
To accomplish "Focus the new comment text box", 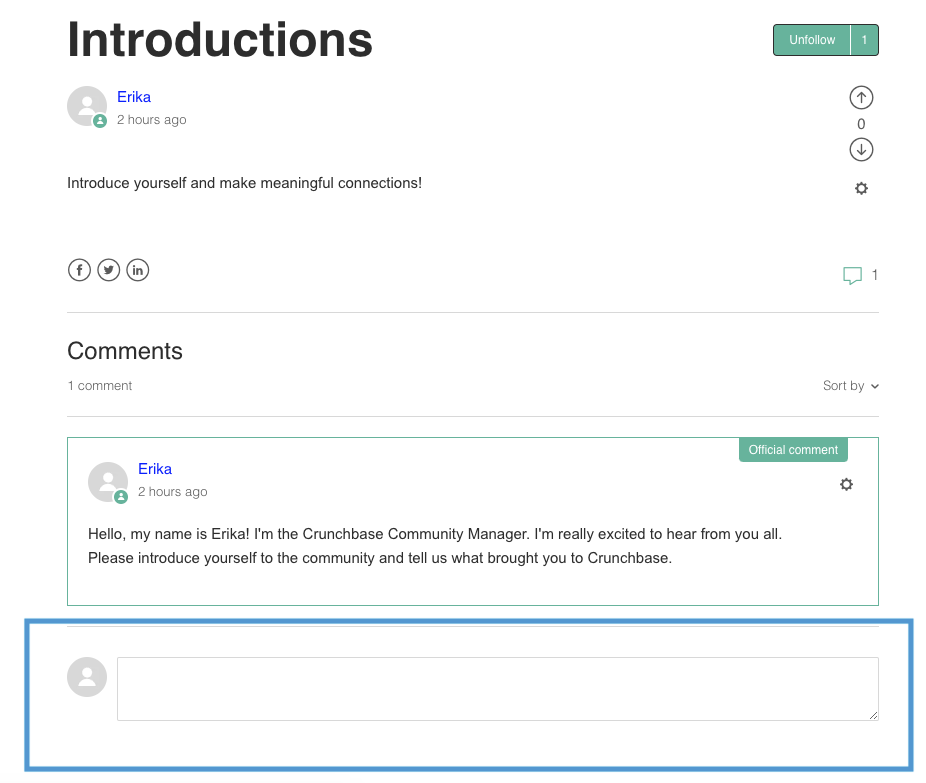I will click(x=498, y=689).
